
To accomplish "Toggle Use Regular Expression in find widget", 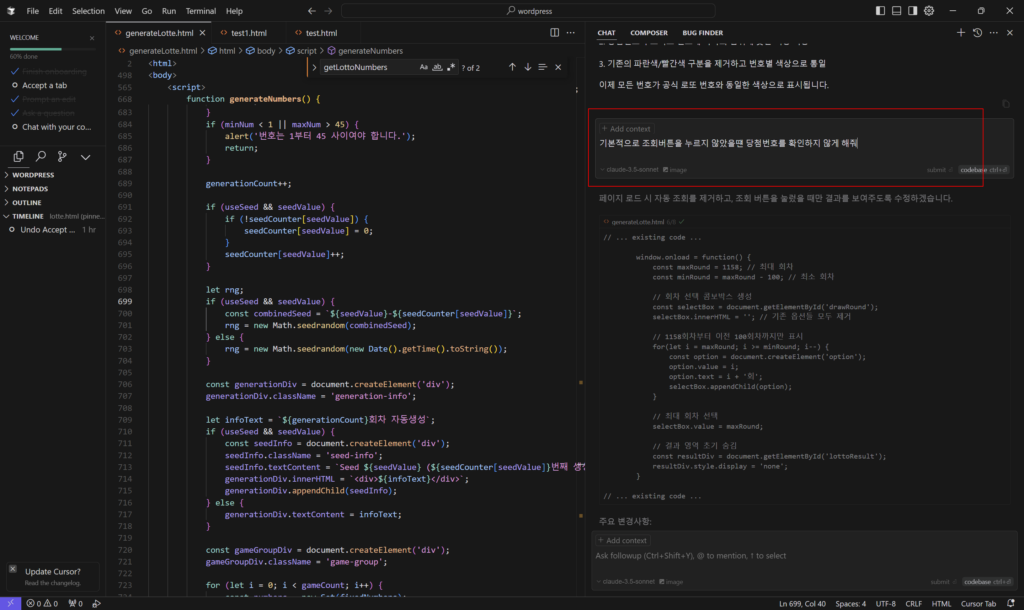I will tap(451, 67).
